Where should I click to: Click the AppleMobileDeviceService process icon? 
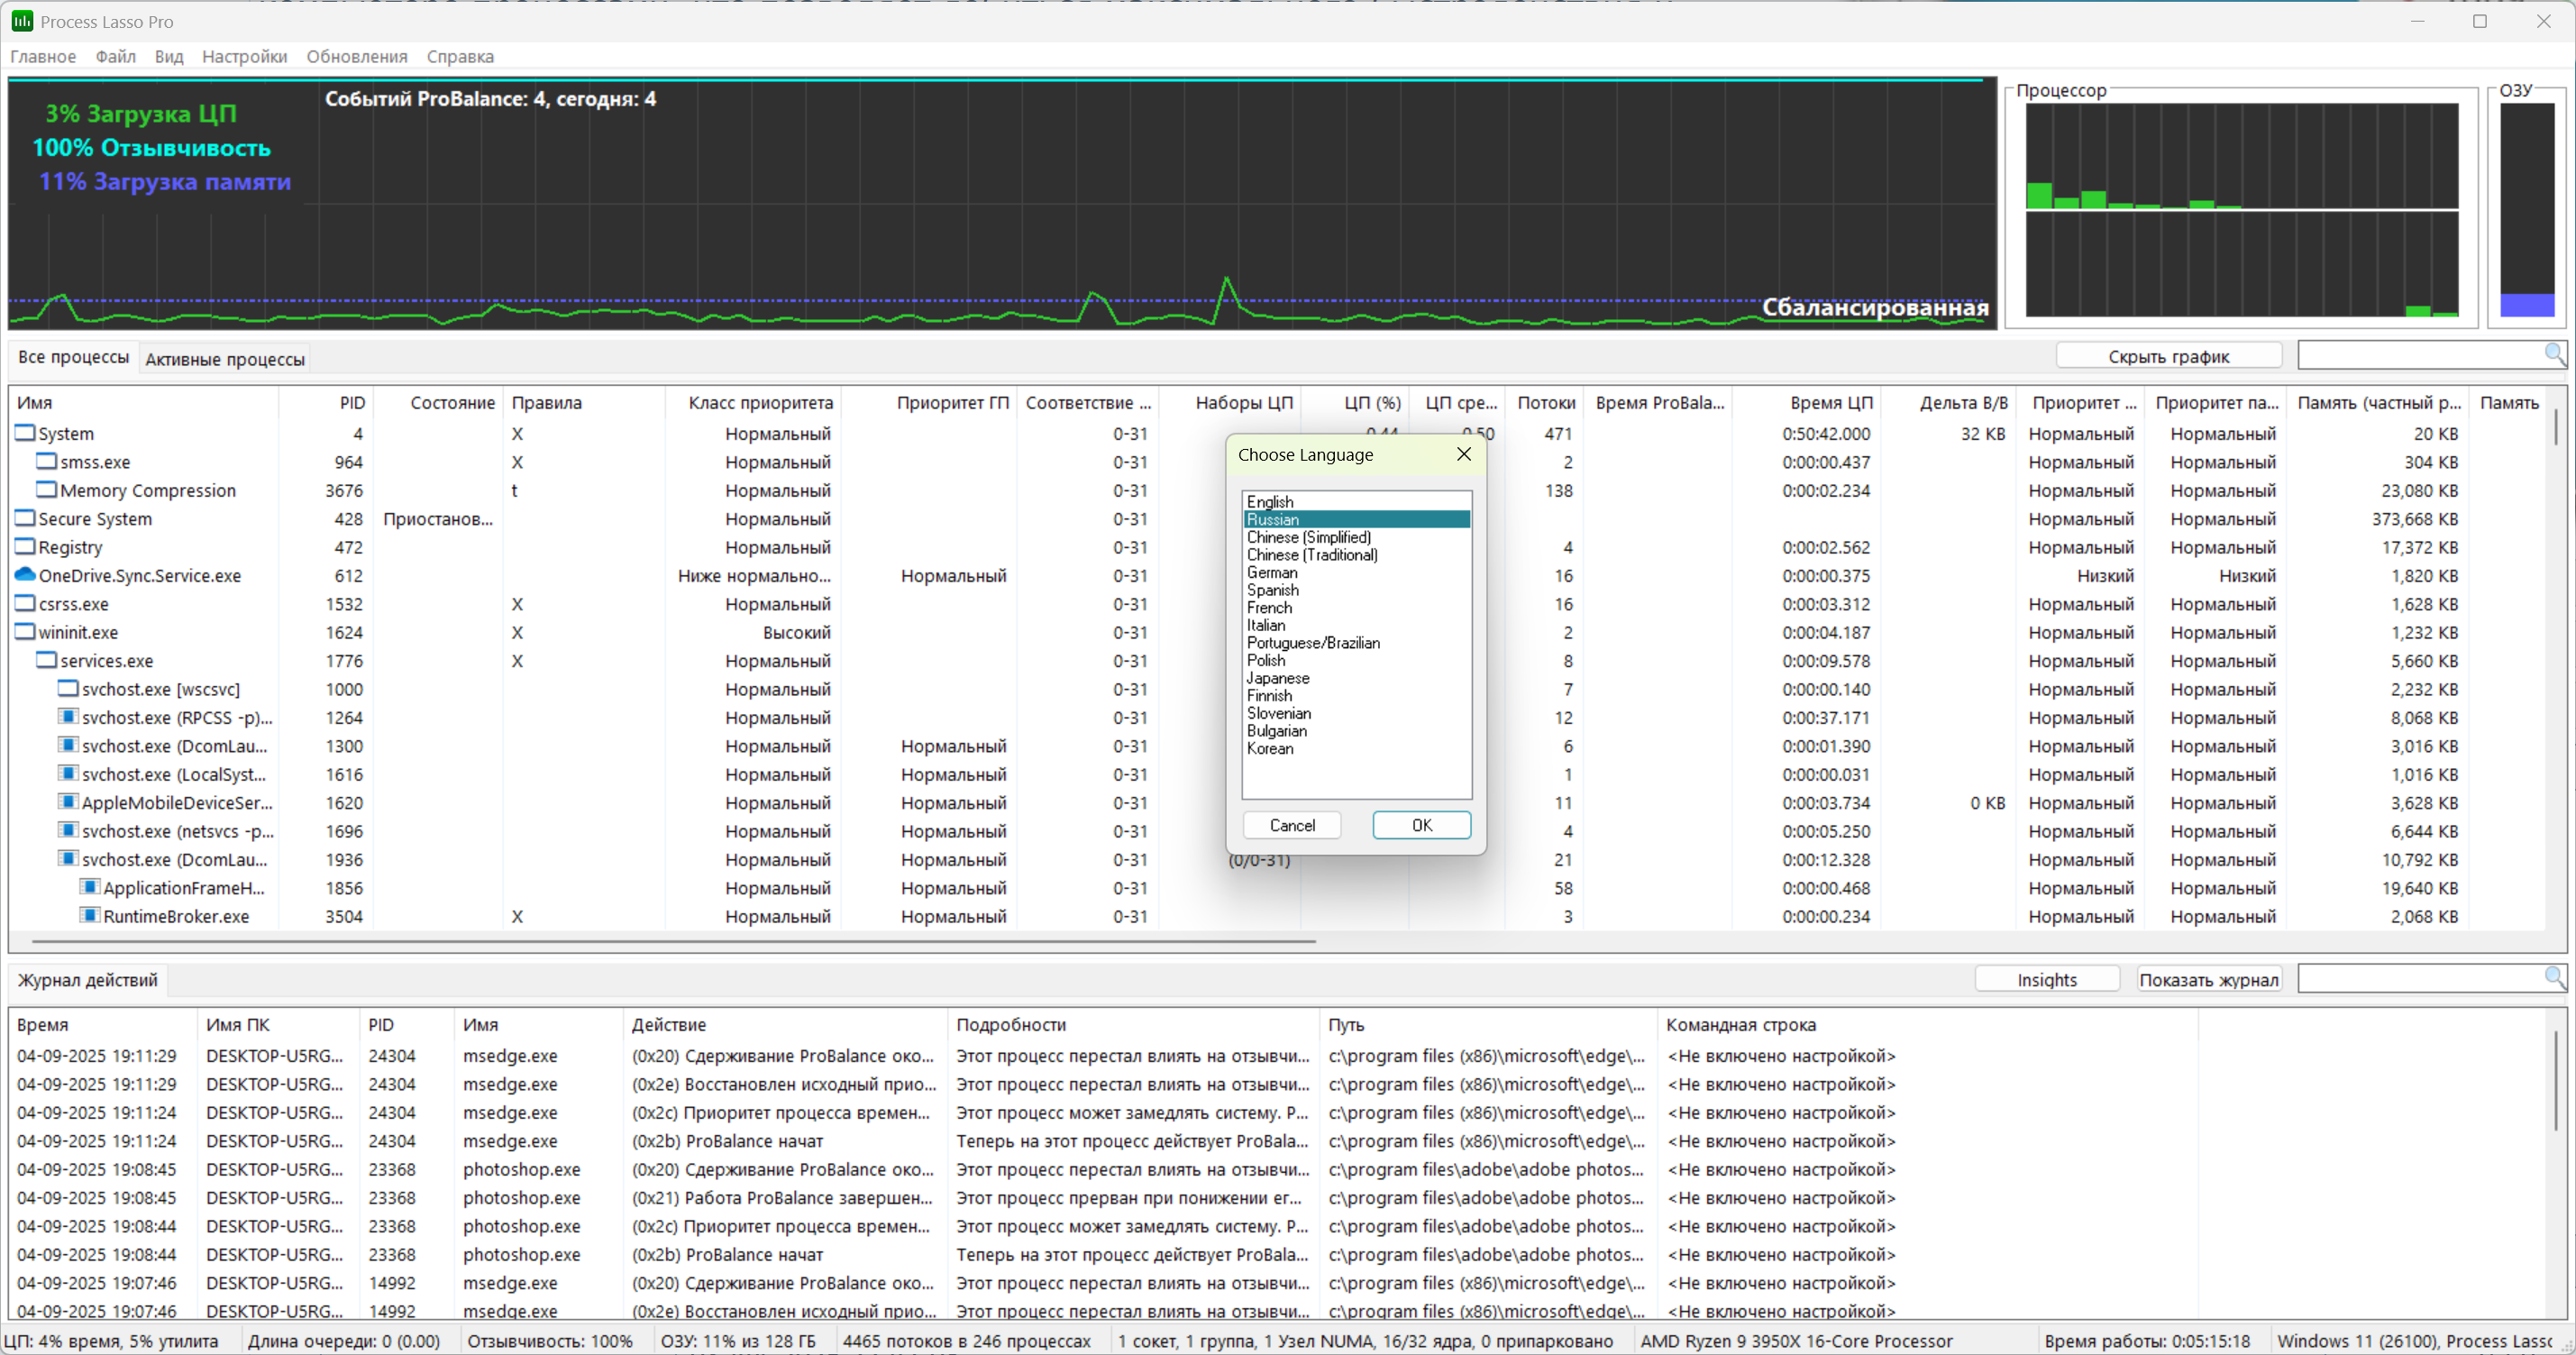click(68, 802)
